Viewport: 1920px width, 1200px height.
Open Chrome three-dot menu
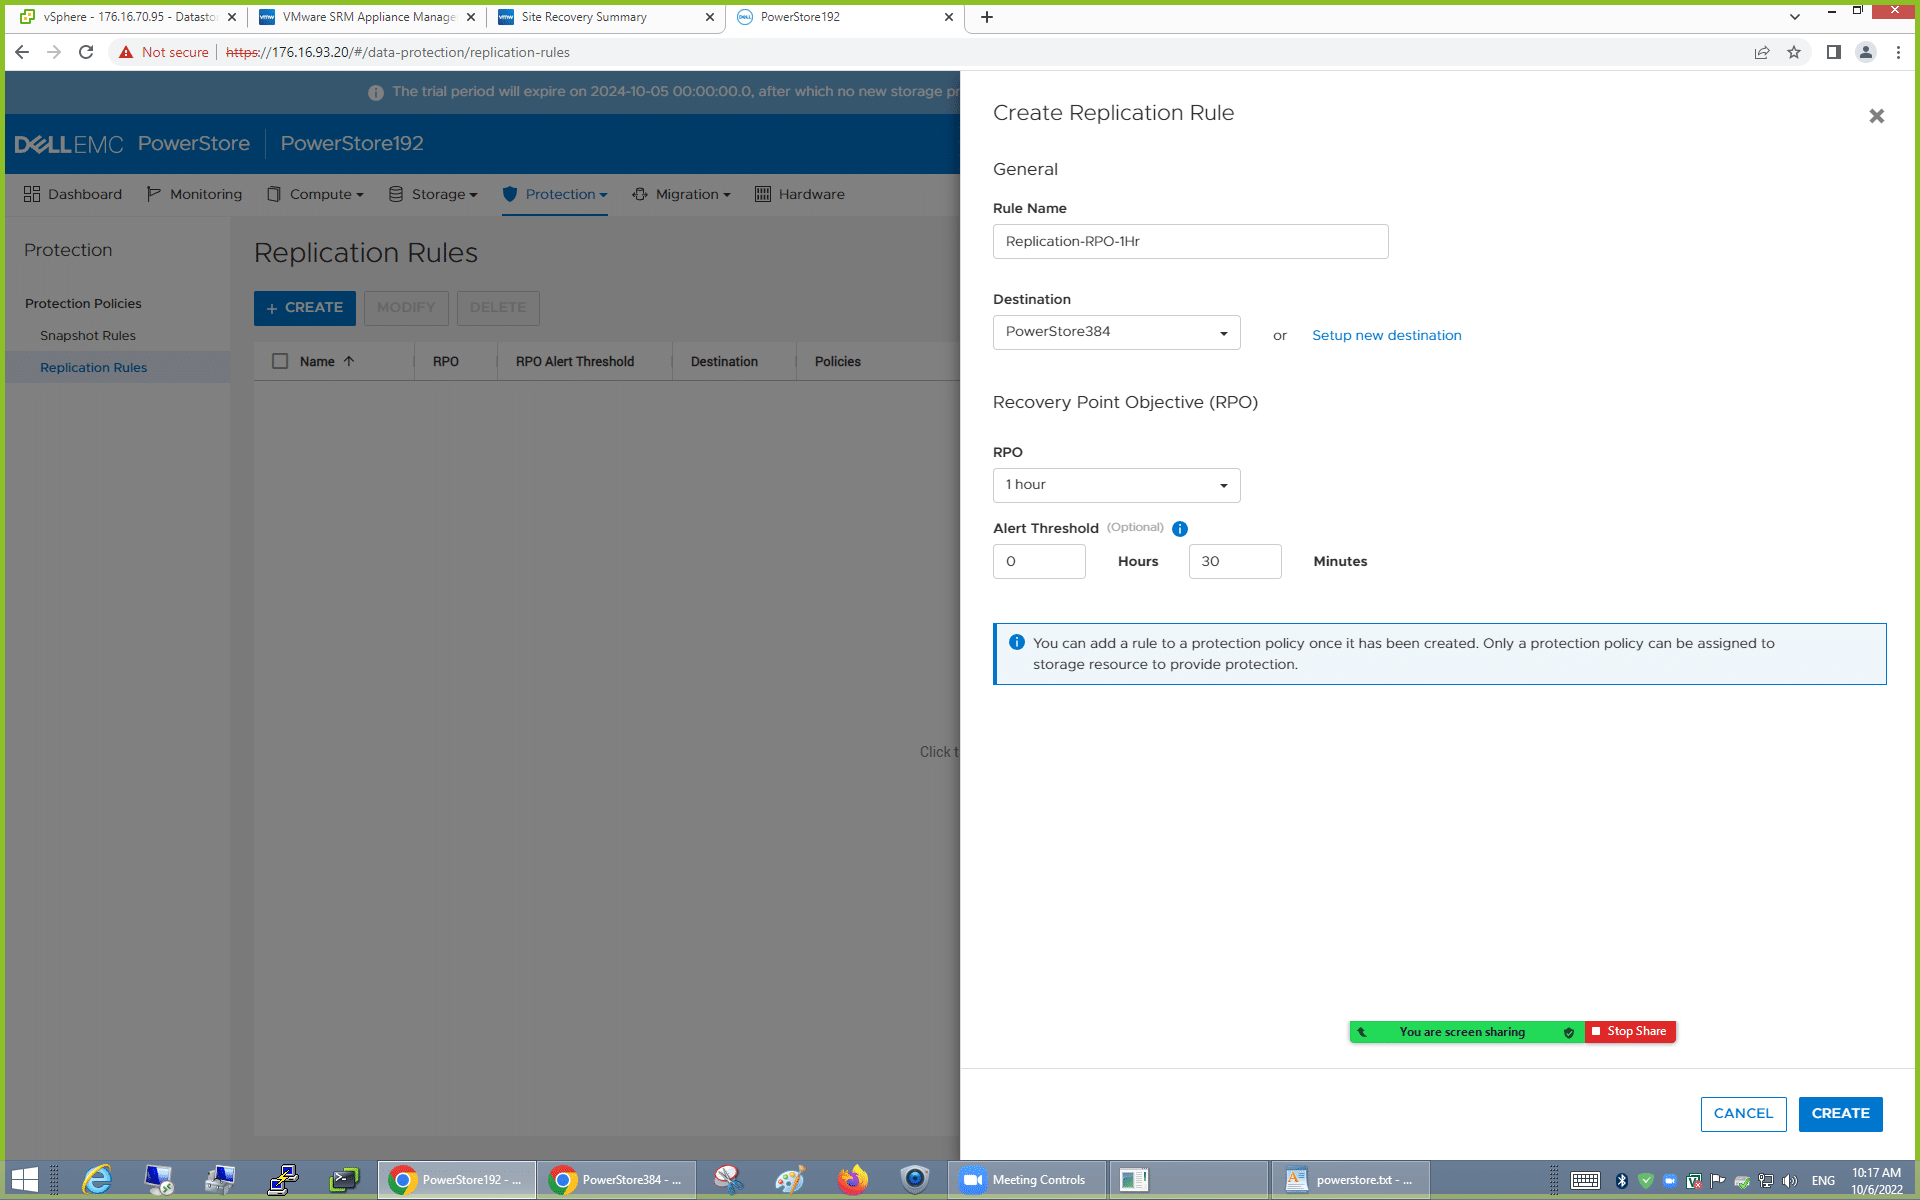(1898, 52)
